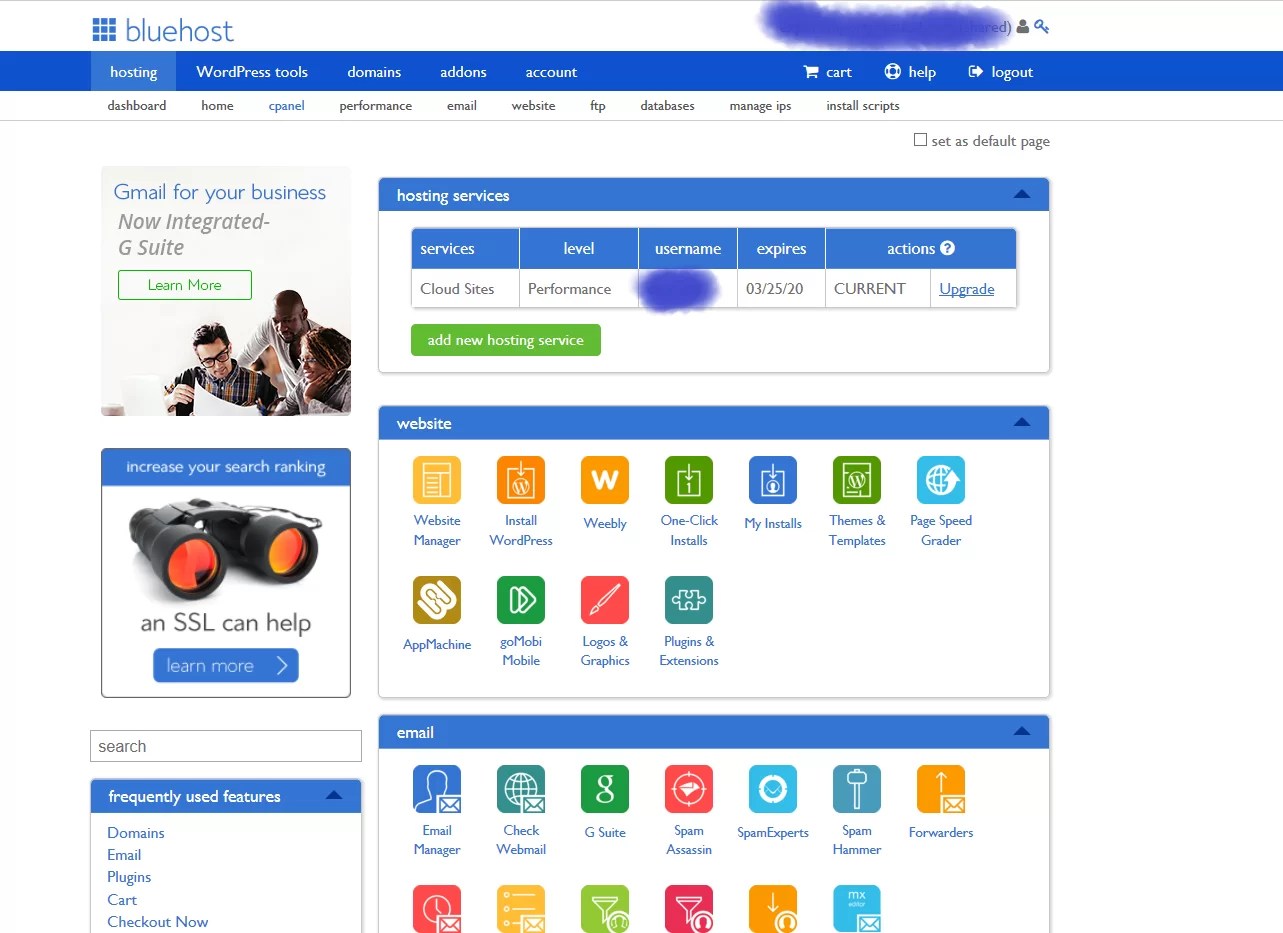Click learn more on the SSL banner
Viewport: 1283px width, 933px height.
pyautogui.click(x=226, y=666)
